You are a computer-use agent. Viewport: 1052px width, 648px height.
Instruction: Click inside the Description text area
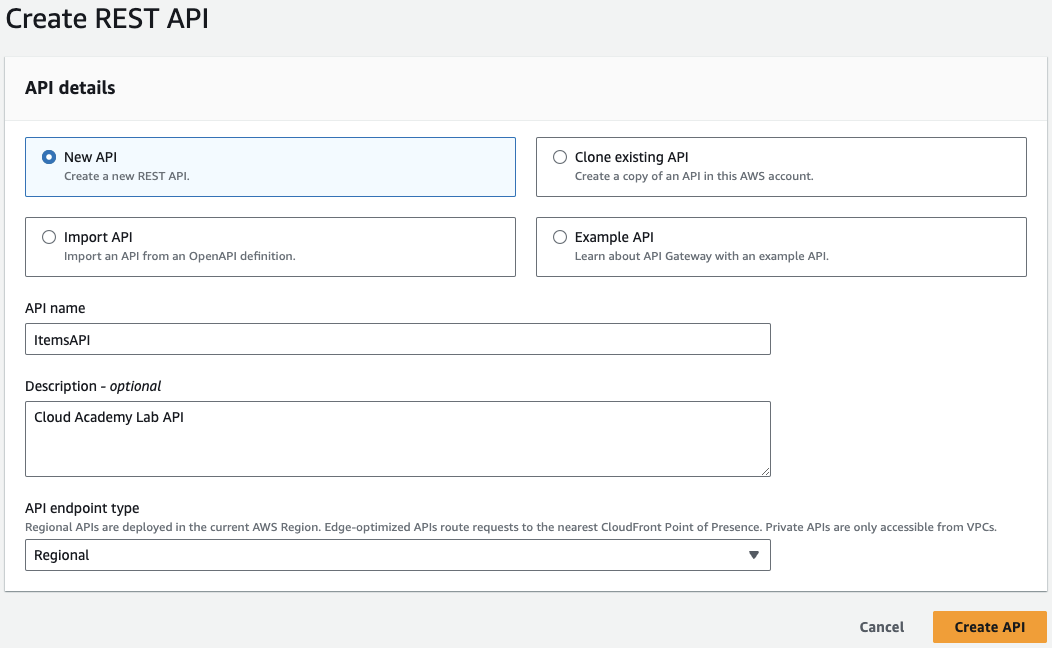pos(397,438)
